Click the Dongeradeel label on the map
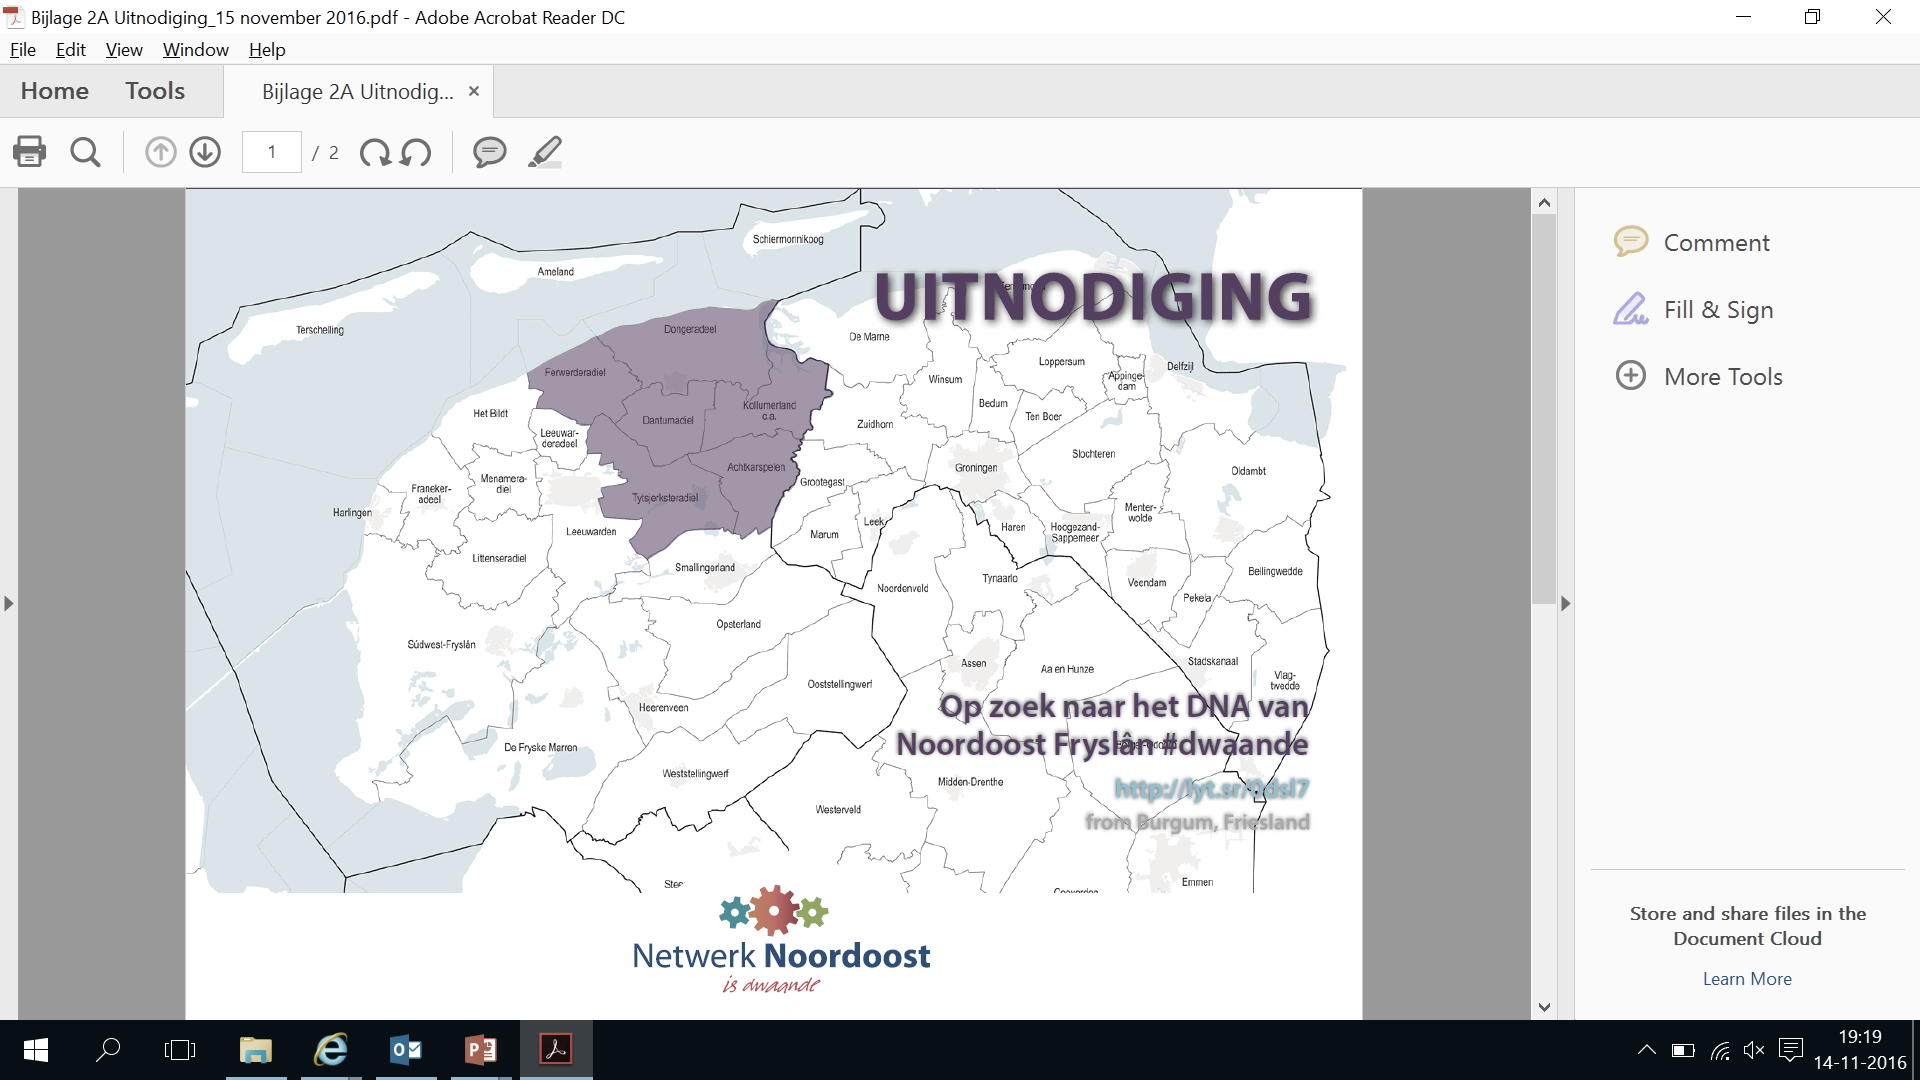1920x1080 pixels. (690, 329)
